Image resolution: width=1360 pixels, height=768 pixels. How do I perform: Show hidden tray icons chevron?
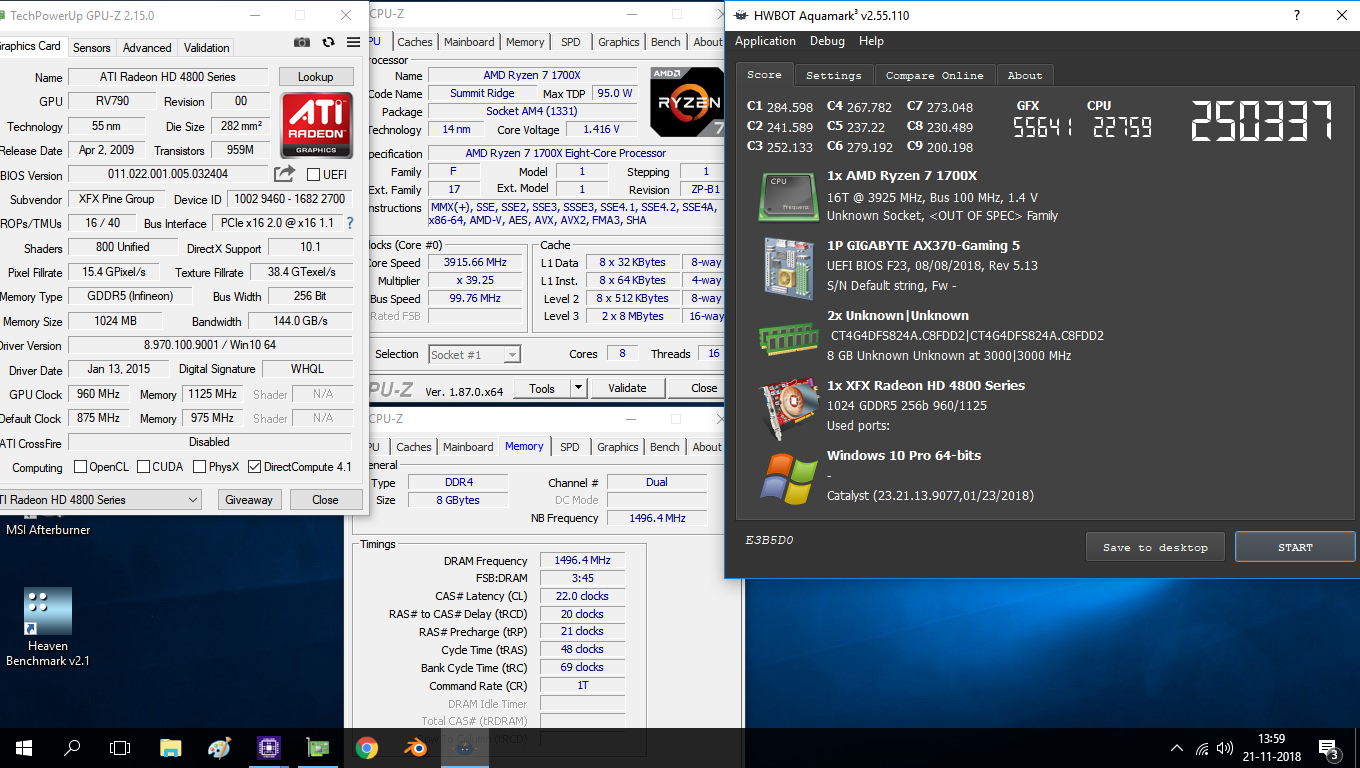(x=1177, y=748)
